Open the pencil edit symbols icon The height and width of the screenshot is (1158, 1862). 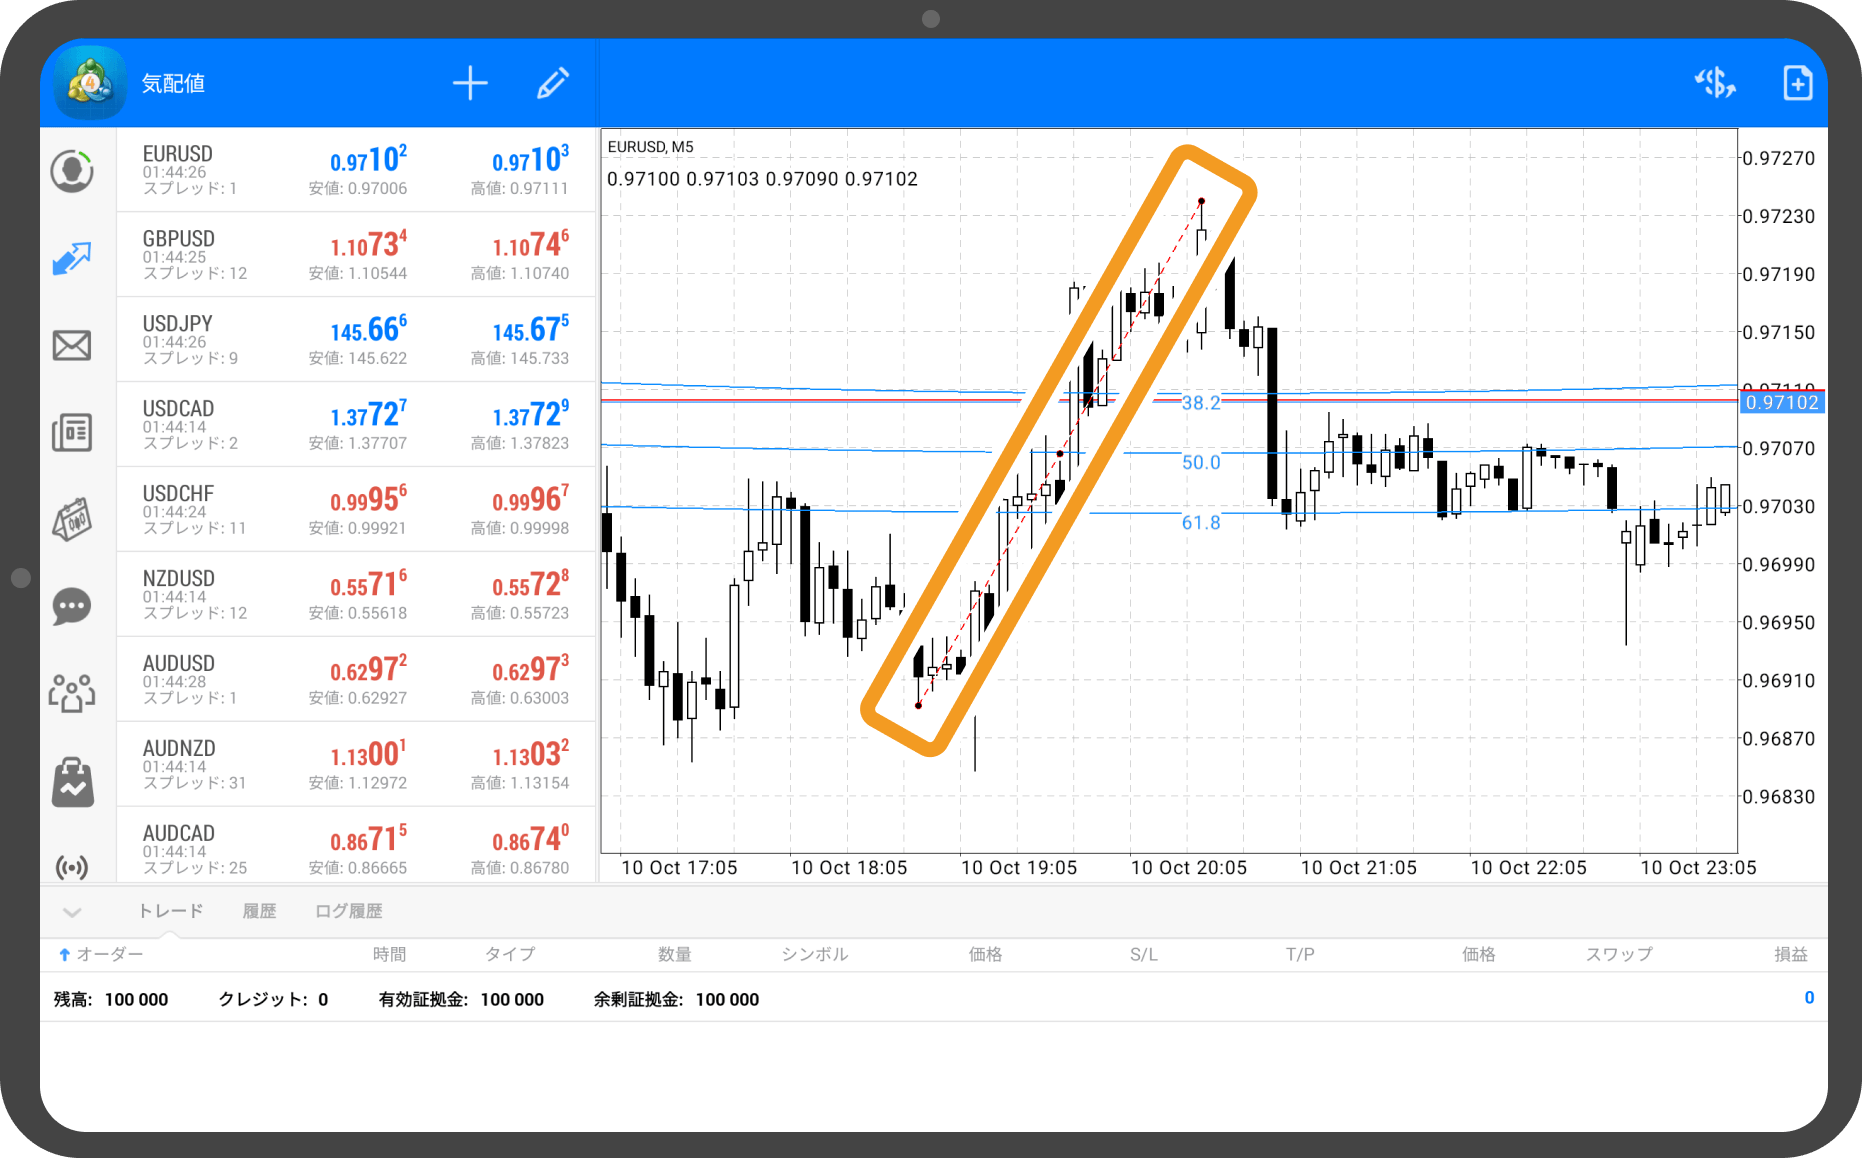point(553,84)
